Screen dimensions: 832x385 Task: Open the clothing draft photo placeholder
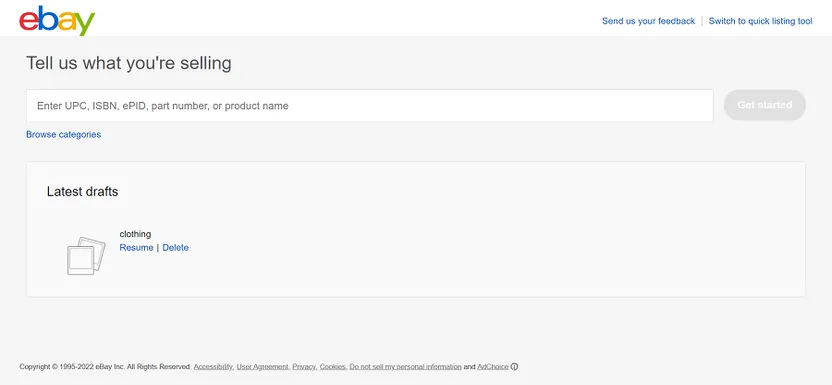coord(86,256)
